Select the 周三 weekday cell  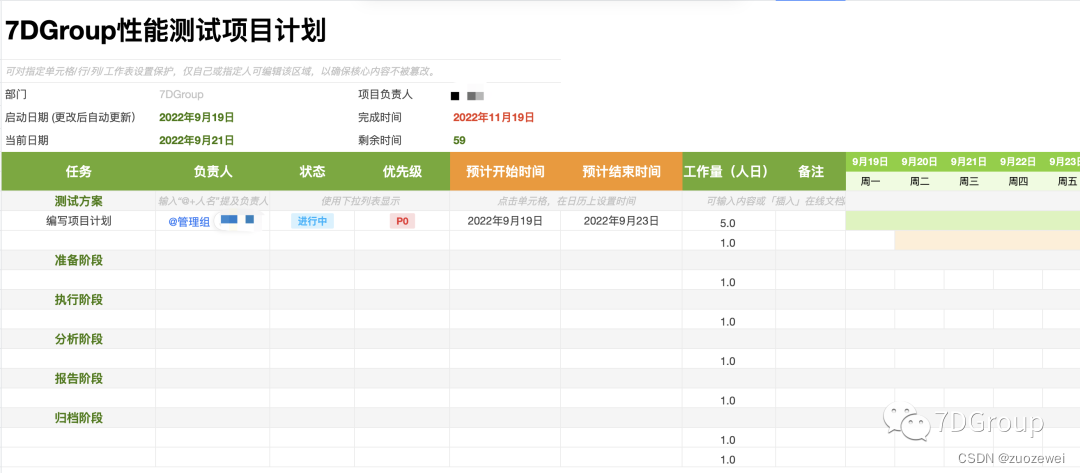pos(969,182)
